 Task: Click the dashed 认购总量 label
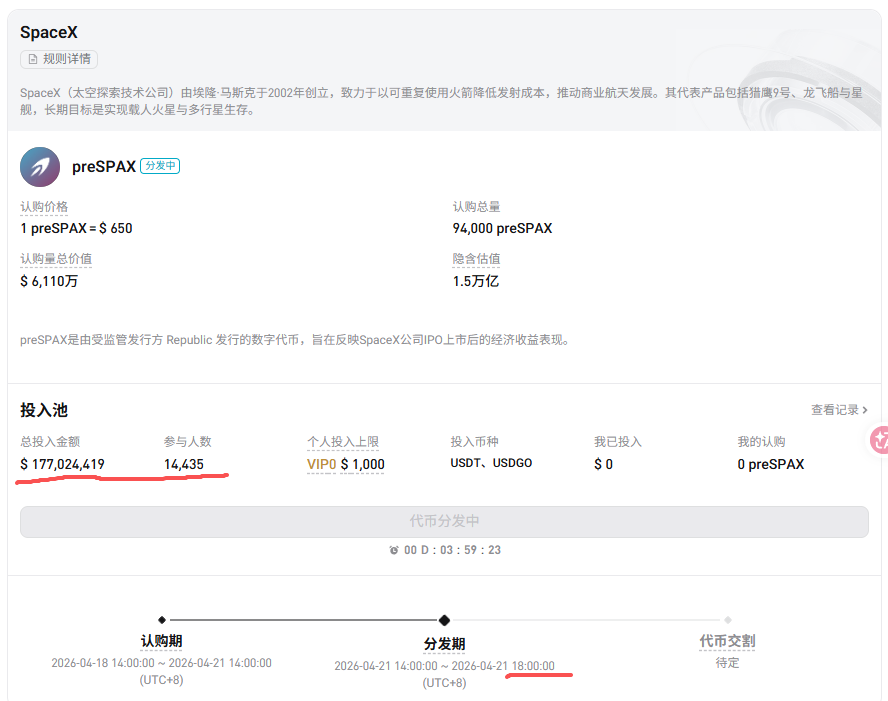coord(478,206)
